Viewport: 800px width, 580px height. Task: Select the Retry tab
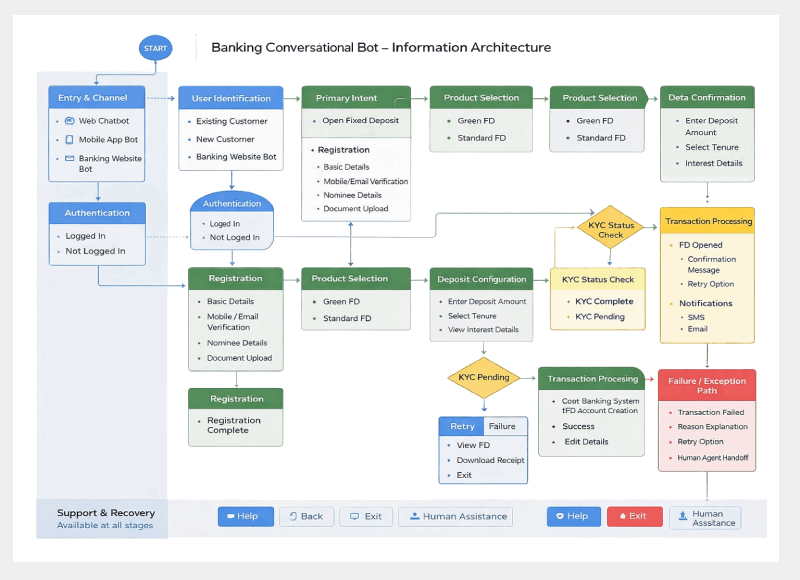pos(462,426)
